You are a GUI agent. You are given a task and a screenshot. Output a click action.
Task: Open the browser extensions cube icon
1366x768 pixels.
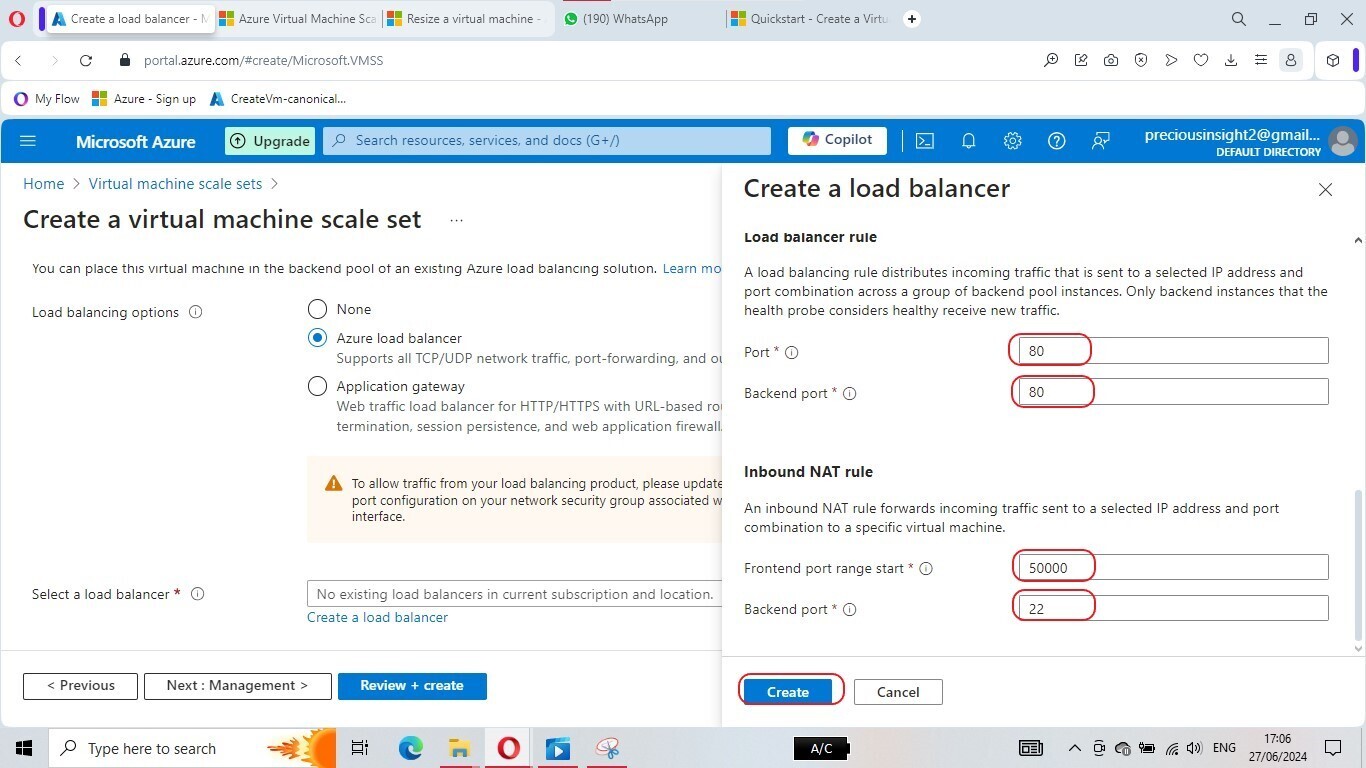coord(1333,60)
